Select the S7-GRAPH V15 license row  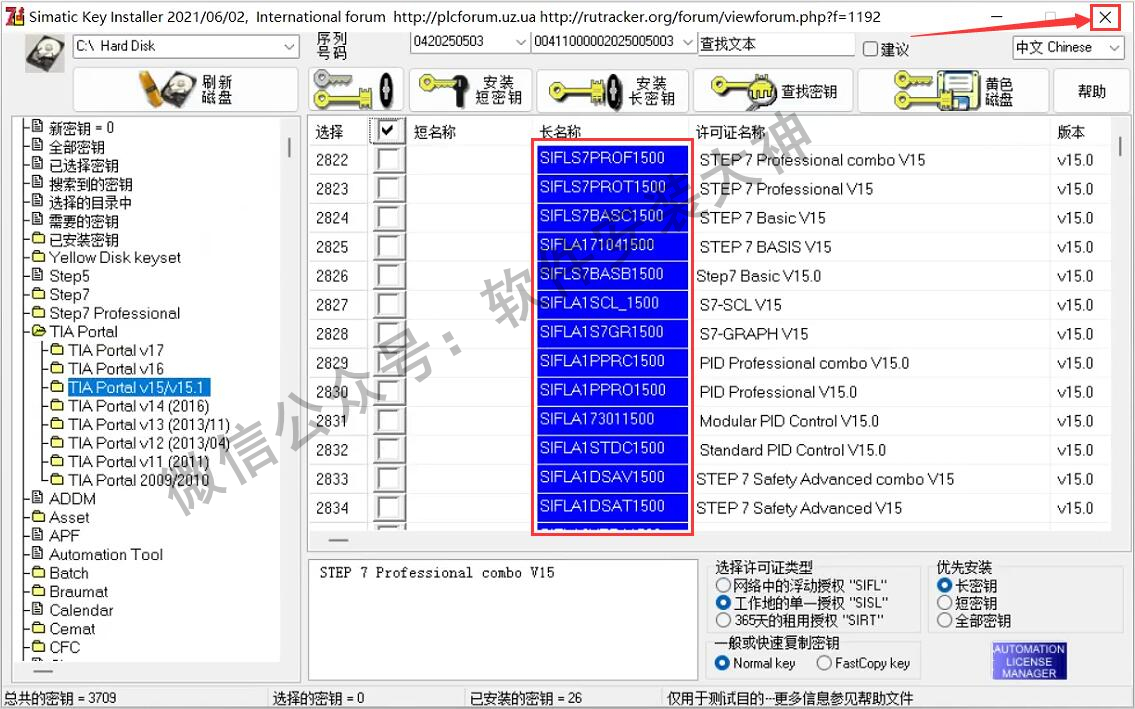pyautogui.click(x=754, y=334)
